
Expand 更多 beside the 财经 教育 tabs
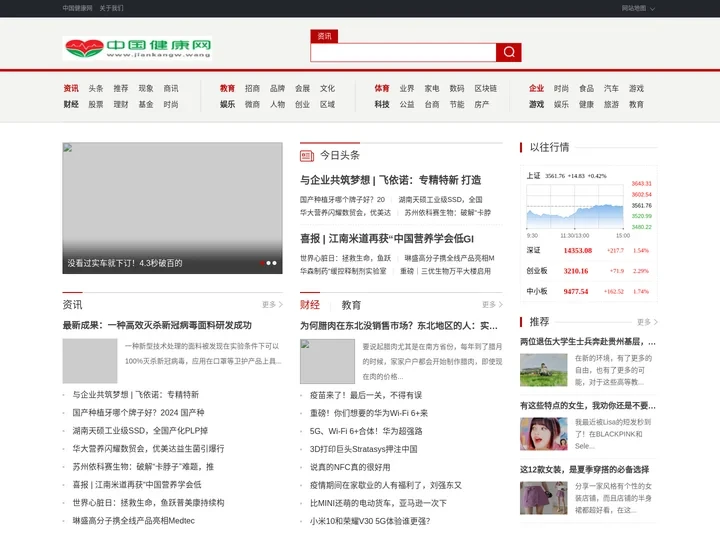click(x=492, y=304)
